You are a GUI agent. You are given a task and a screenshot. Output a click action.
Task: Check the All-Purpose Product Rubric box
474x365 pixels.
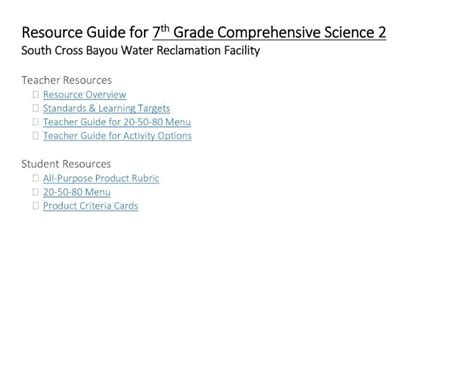36,178
